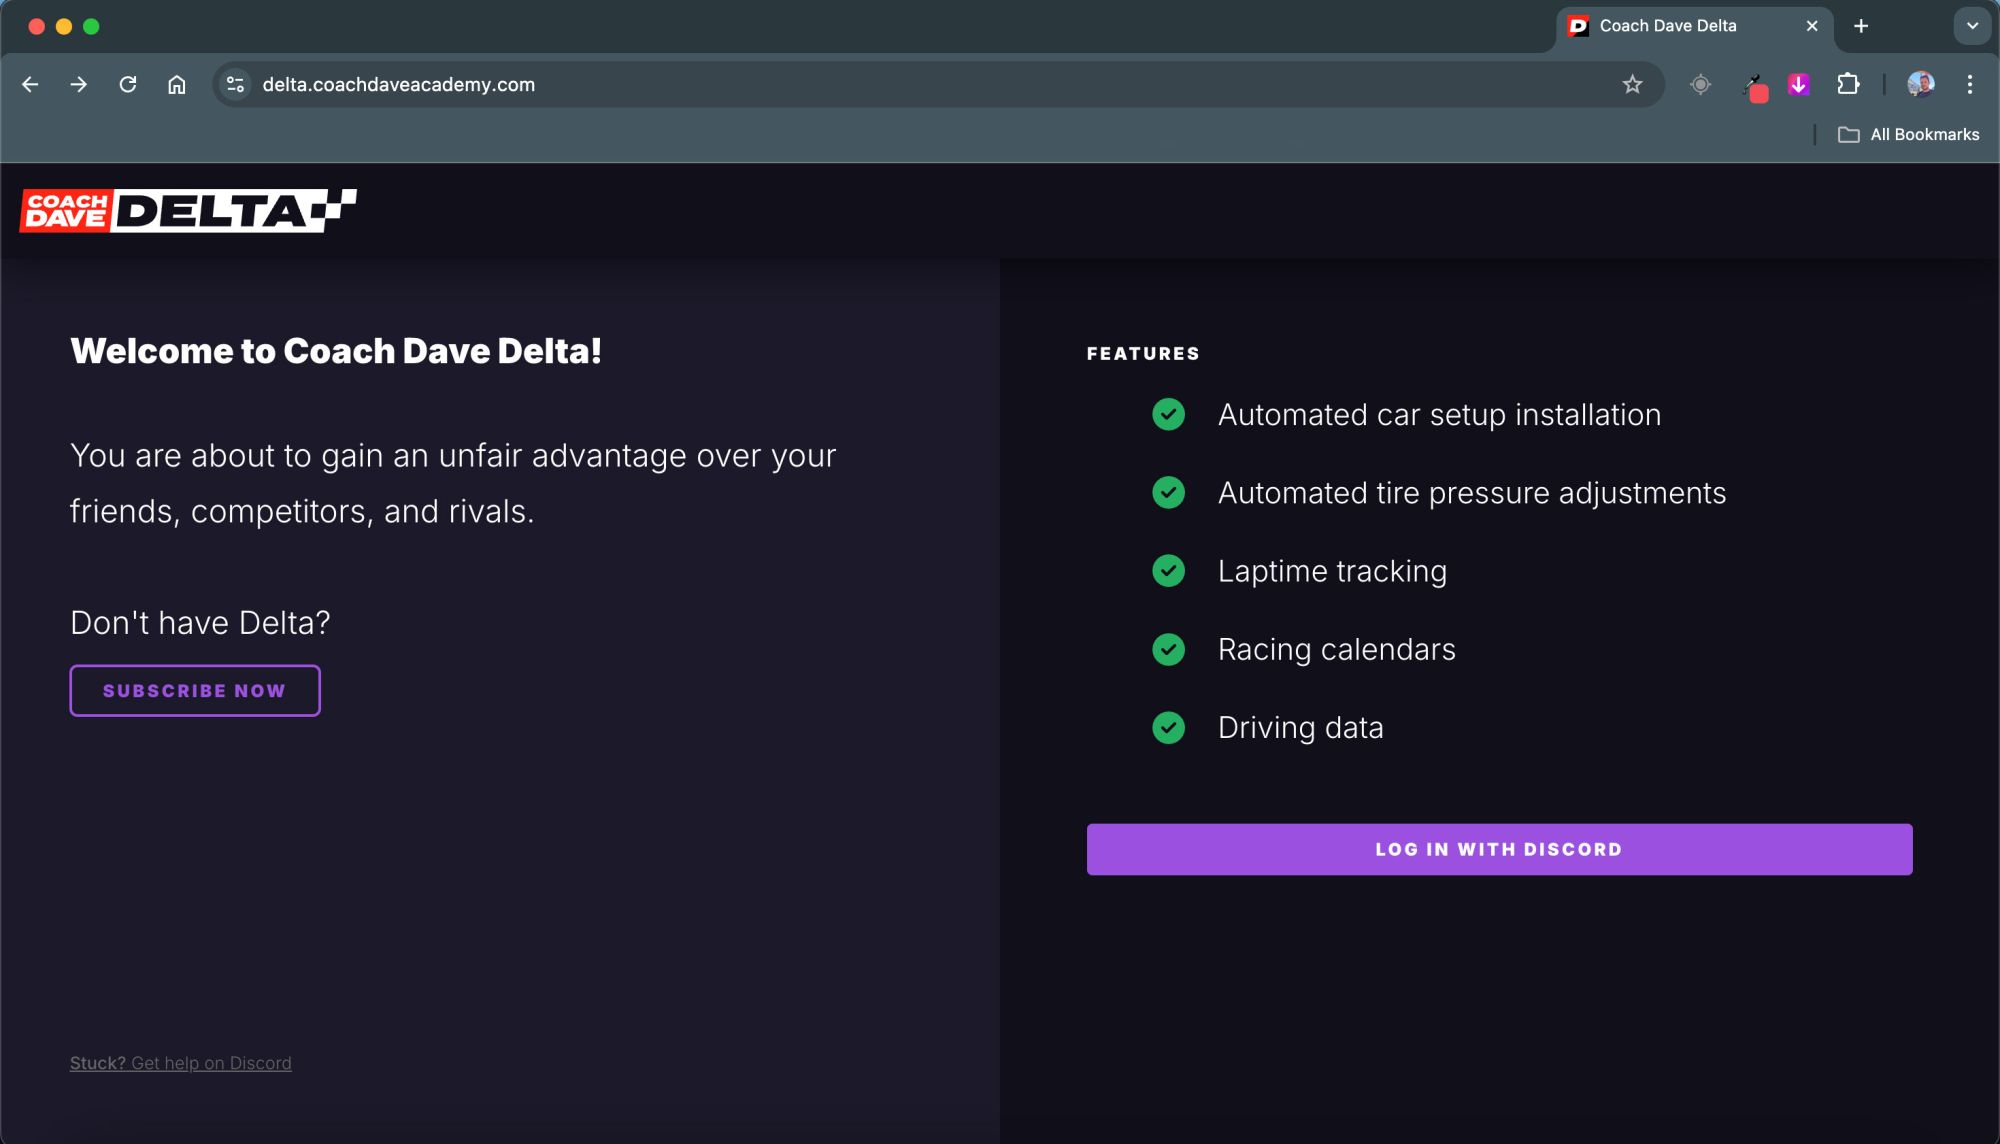Close the window with red button
The image size is (2000, 1144).
37,27
